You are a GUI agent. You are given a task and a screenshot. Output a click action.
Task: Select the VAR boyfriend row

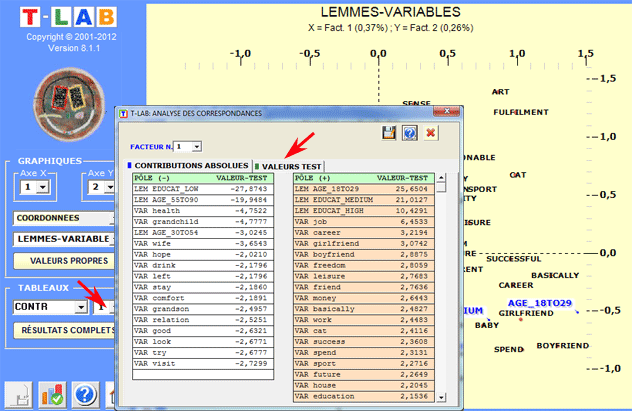pyautogui.click(x=364, y=254)
